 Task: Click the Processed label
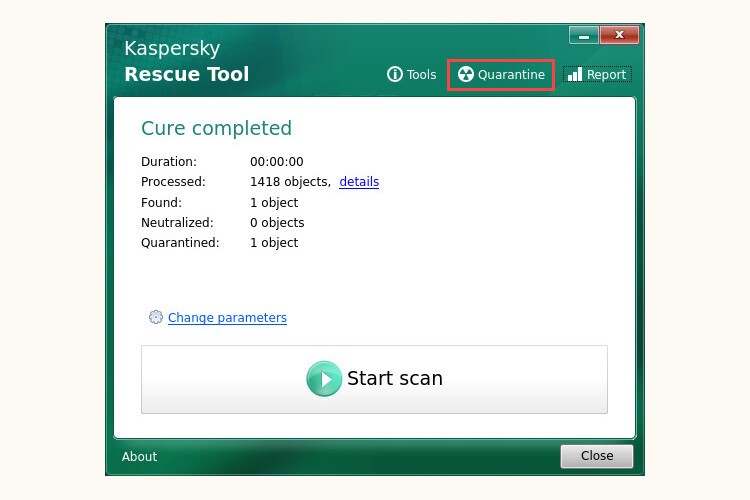click(173, 182)
